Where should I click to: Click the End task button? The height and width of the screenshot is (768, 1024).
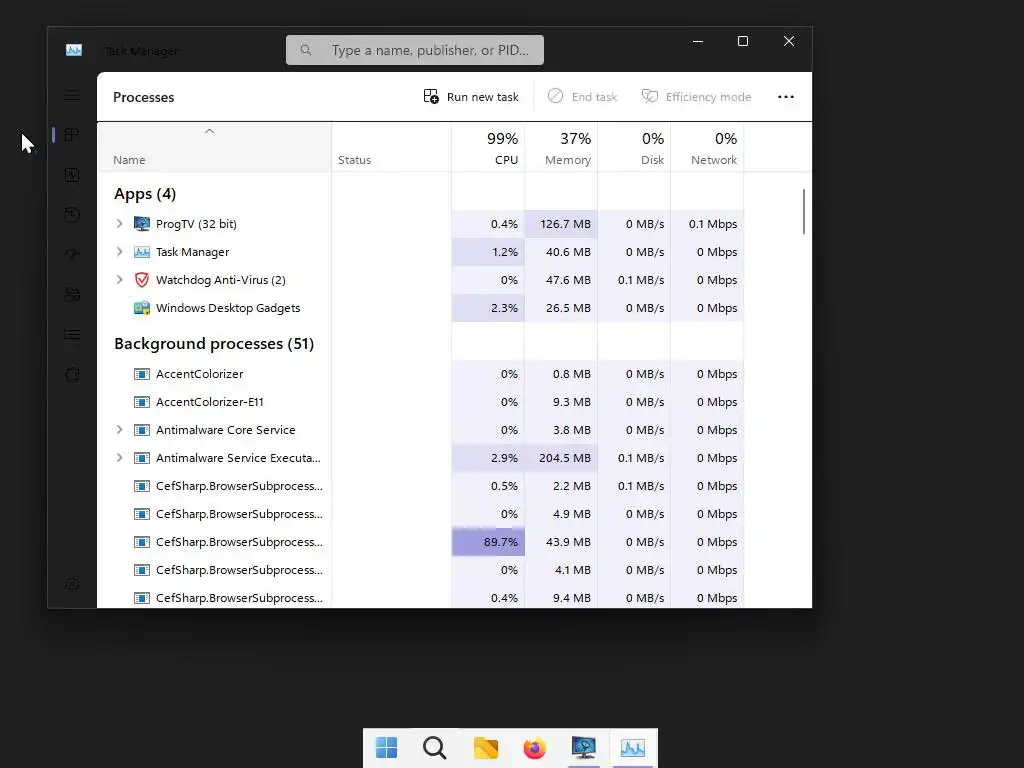pyautogui.click(x=582, y=97)
